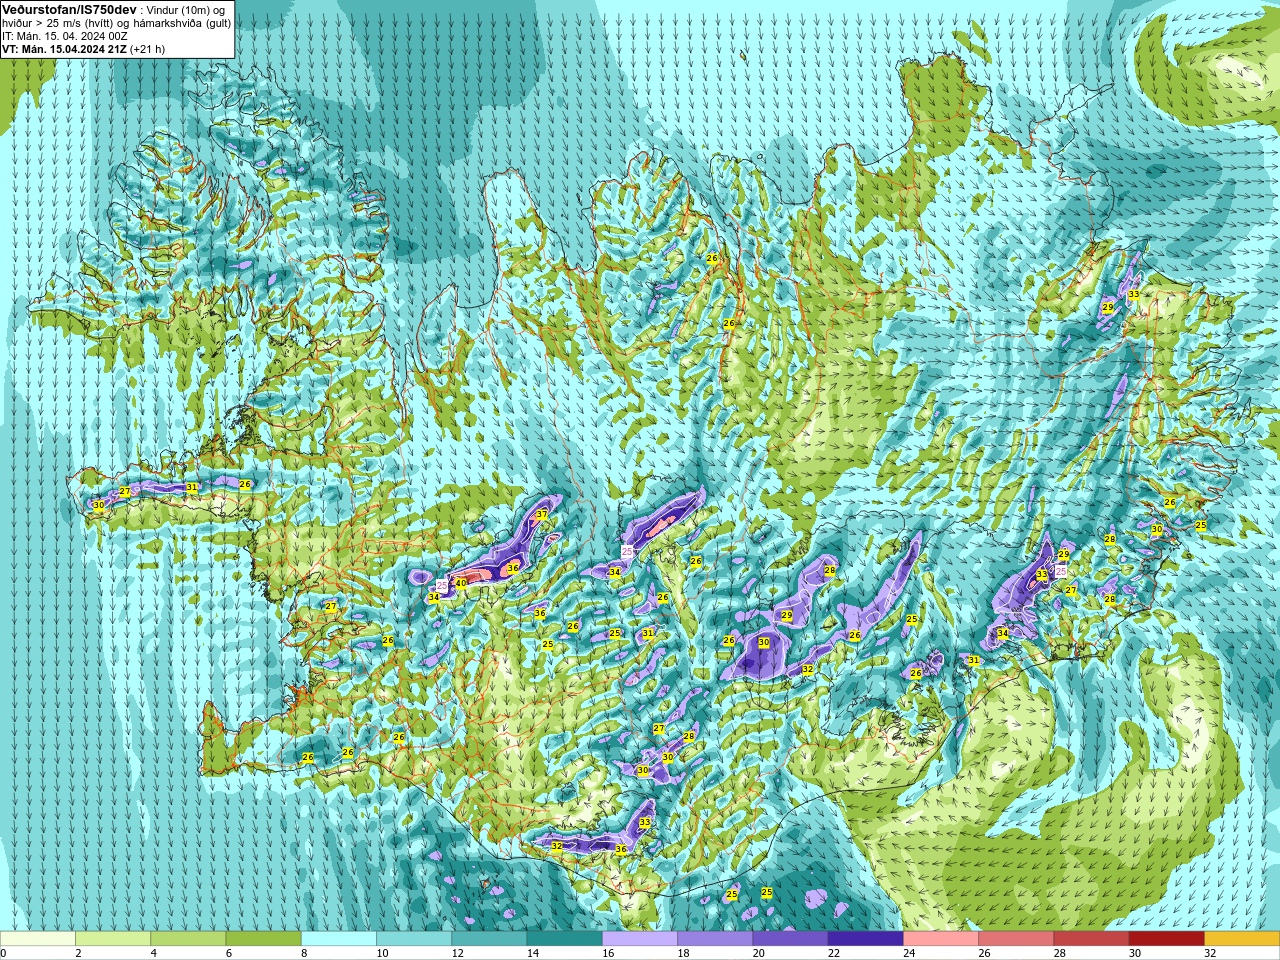The height and width of the screenshot is (960, 1280).
Task: Click the white 25 contour label beside the 40
Action: coord(442,585)
